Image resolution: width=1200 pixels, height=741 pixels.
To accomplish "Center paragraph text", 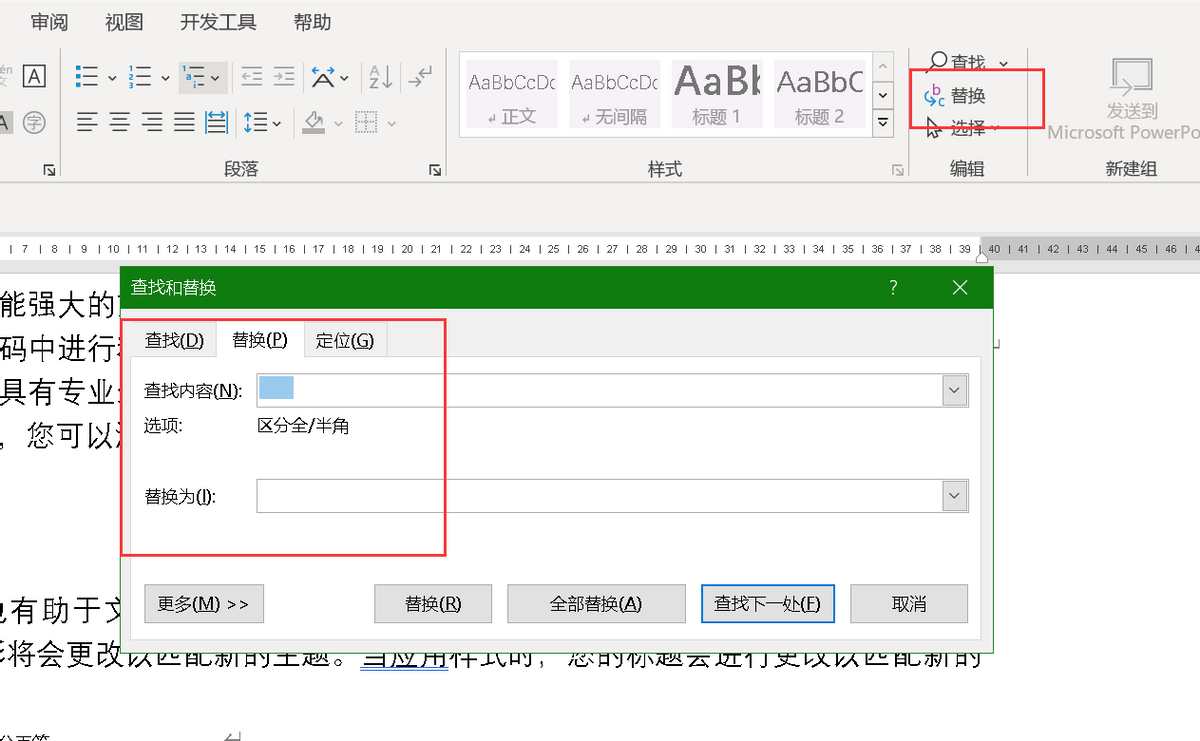I will coord(120,122).
